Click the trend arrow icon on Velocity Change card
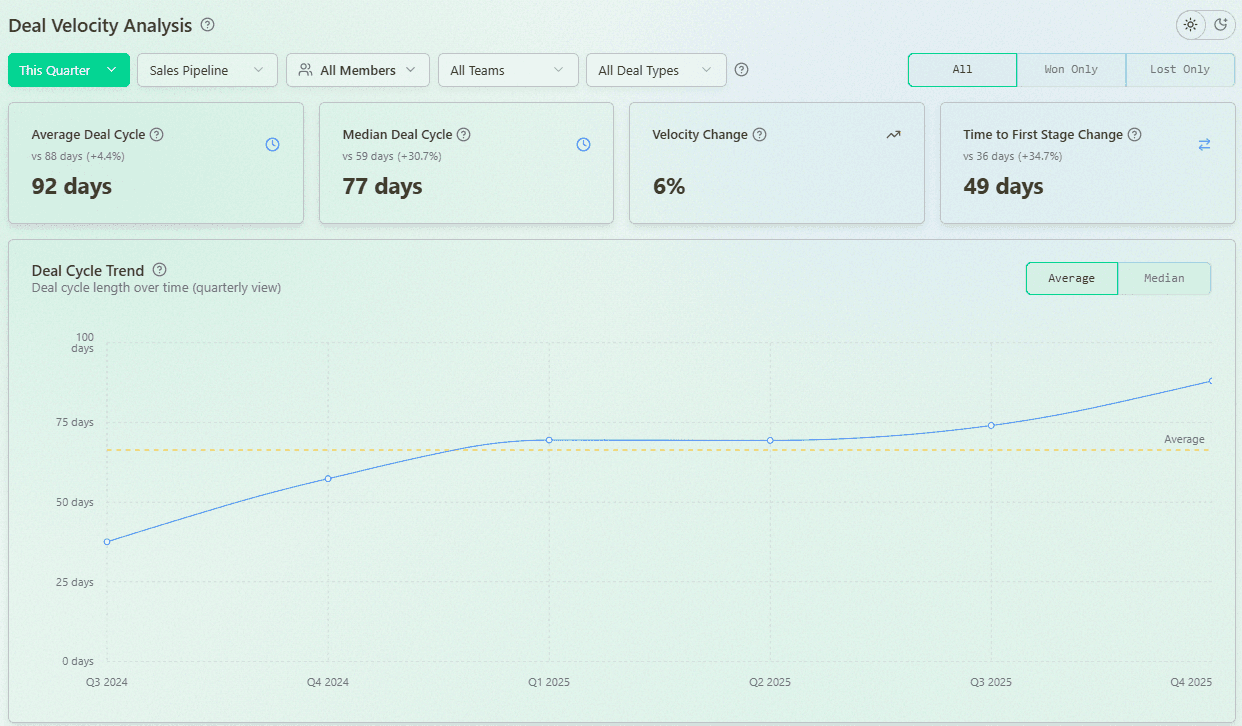Screen dimensions: 1242x726 click(x=893, y=134)
